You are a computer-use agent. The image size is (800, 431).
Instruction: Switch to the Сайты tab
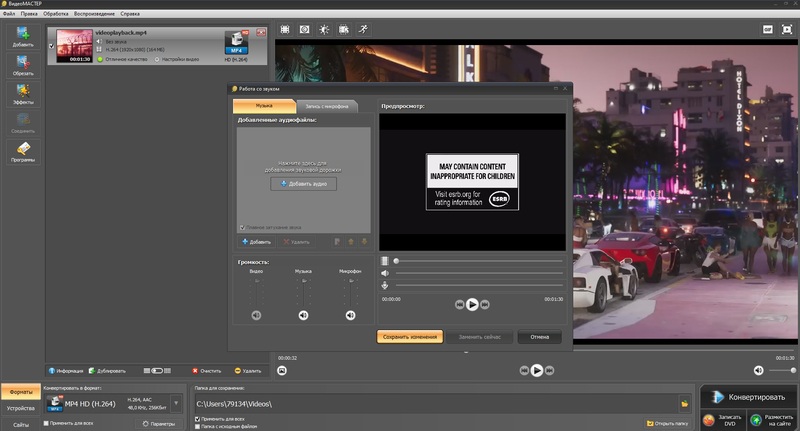(21, 424)
